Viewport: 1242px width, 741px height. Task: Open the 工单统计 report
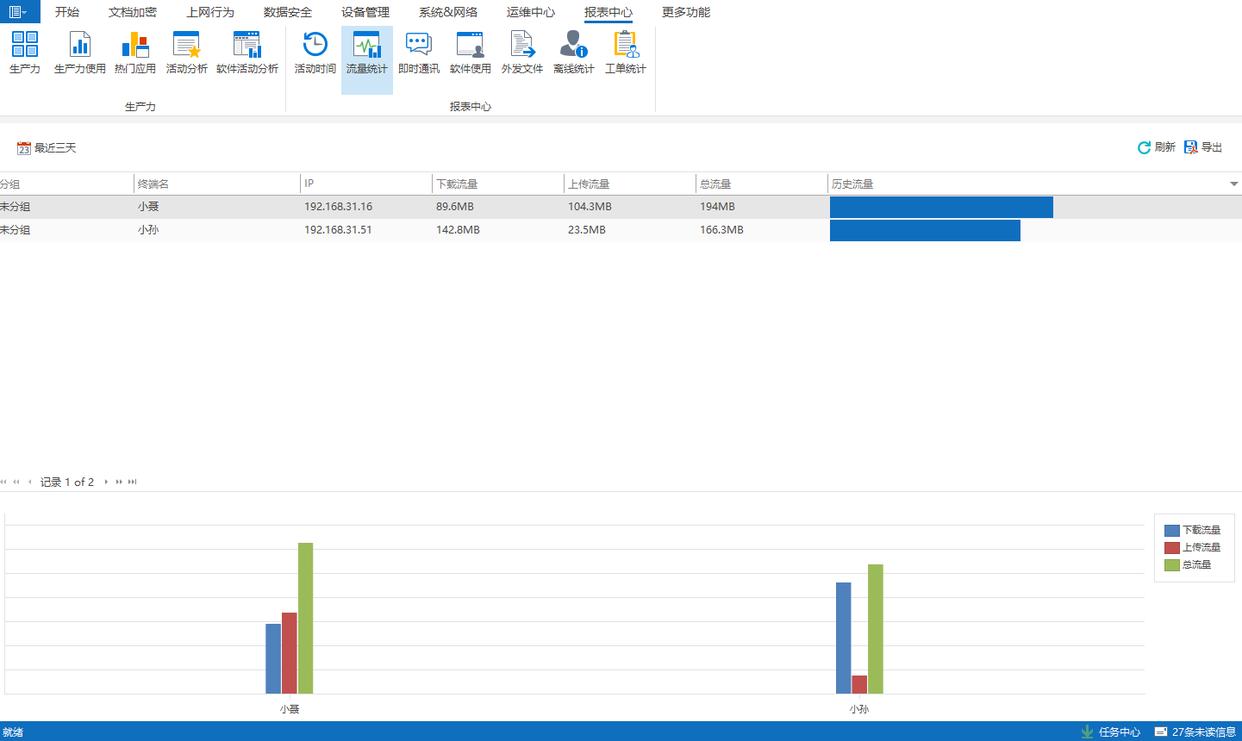[626, 52]
